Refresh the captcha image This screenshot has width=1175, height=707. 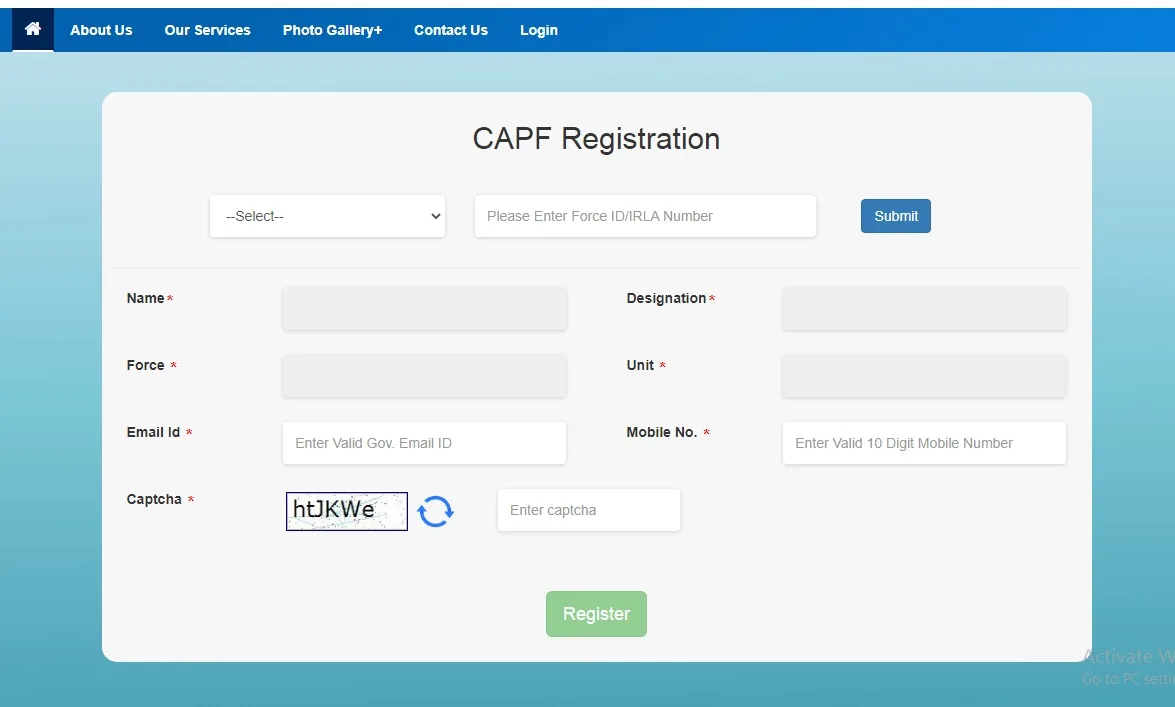(435, 511)
